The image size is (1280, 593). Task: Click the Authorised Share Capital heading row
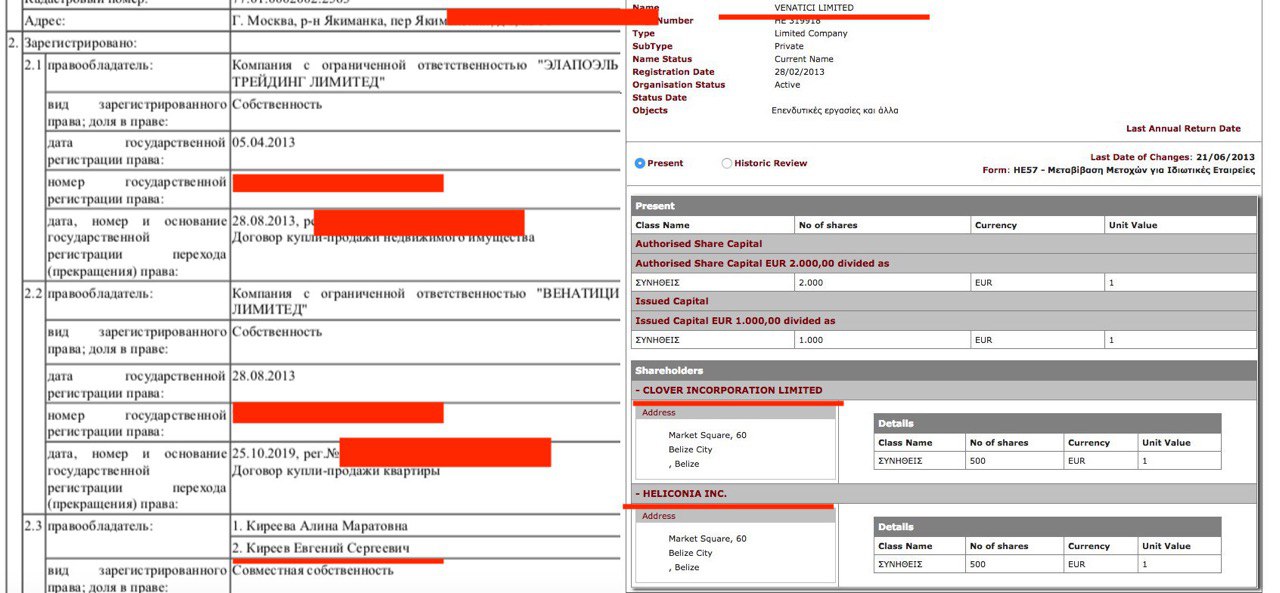944,244
